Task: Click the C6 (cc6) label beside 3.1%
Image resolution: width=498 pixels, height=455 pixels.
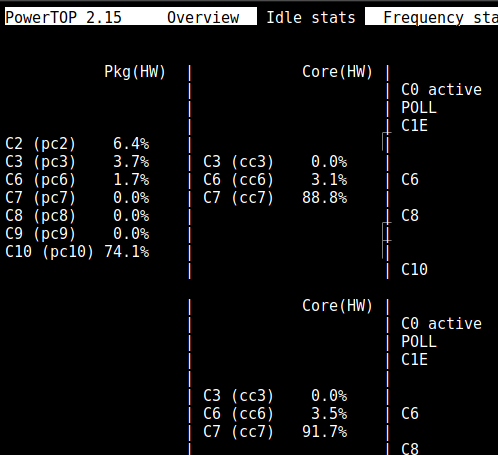Action: [238, 180]
